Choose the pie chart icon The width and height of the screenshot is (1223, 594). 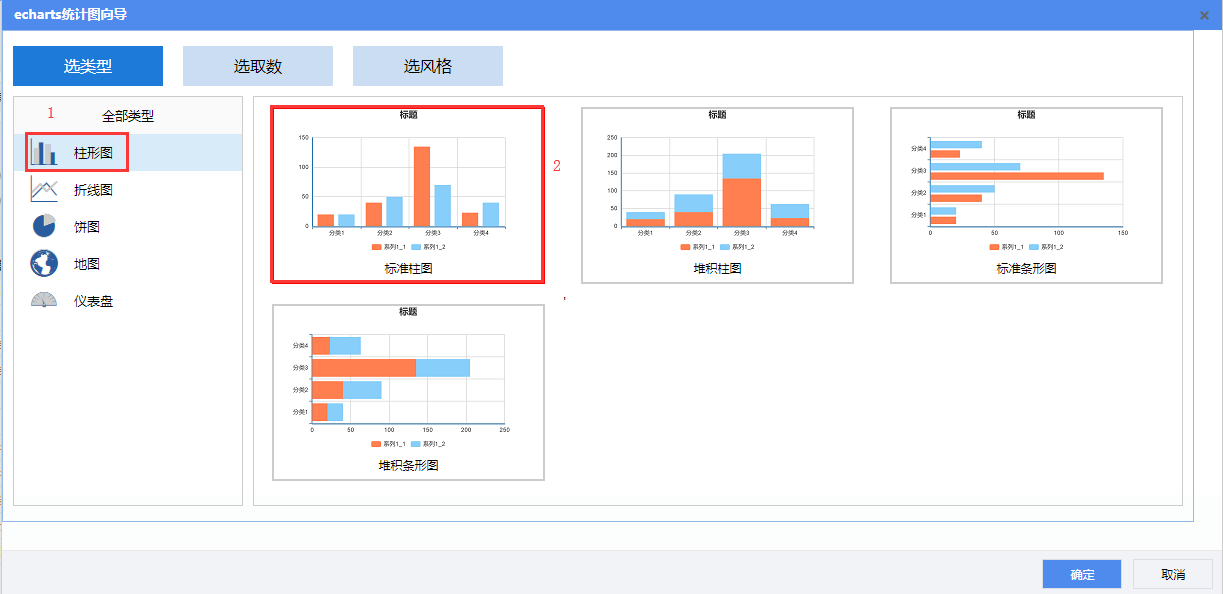point(44,226)
